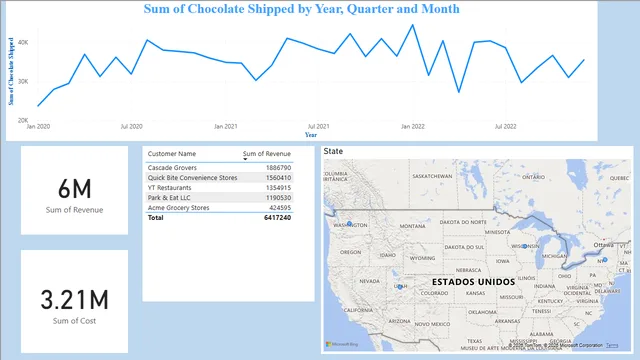Select the Park & Eat LLC row

[219, 198]
